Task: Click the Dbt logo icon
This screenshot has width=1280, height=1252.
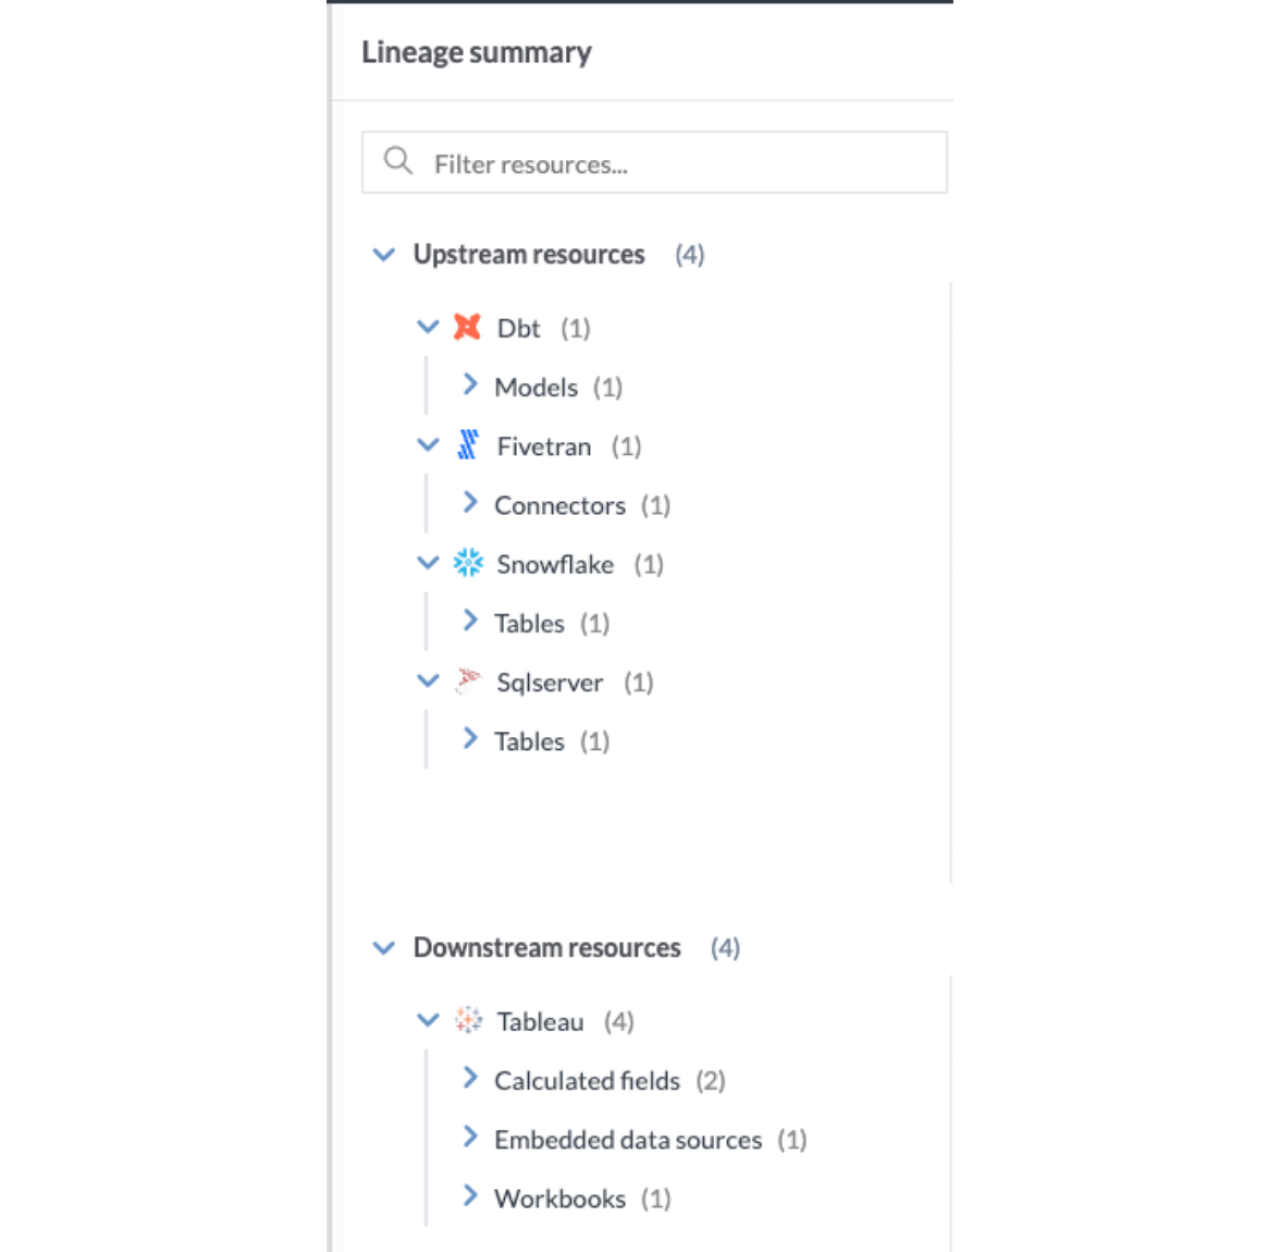Action: [x=467, y=327]
